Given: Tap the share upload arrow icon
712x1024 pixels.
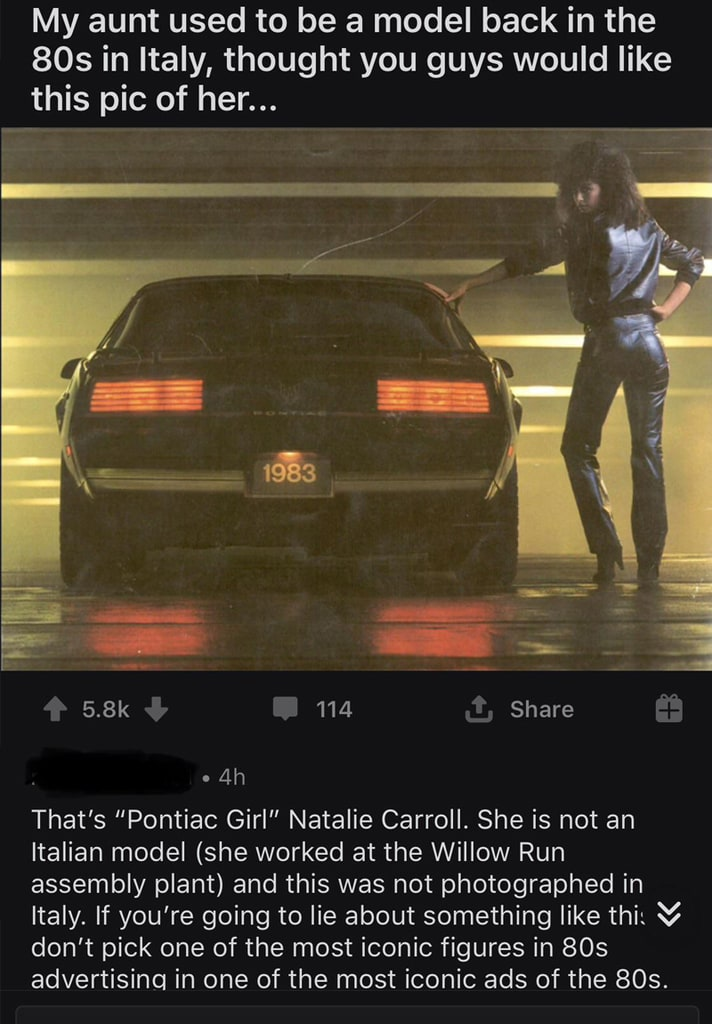Looking at the screenshot, I should [478, 709].
